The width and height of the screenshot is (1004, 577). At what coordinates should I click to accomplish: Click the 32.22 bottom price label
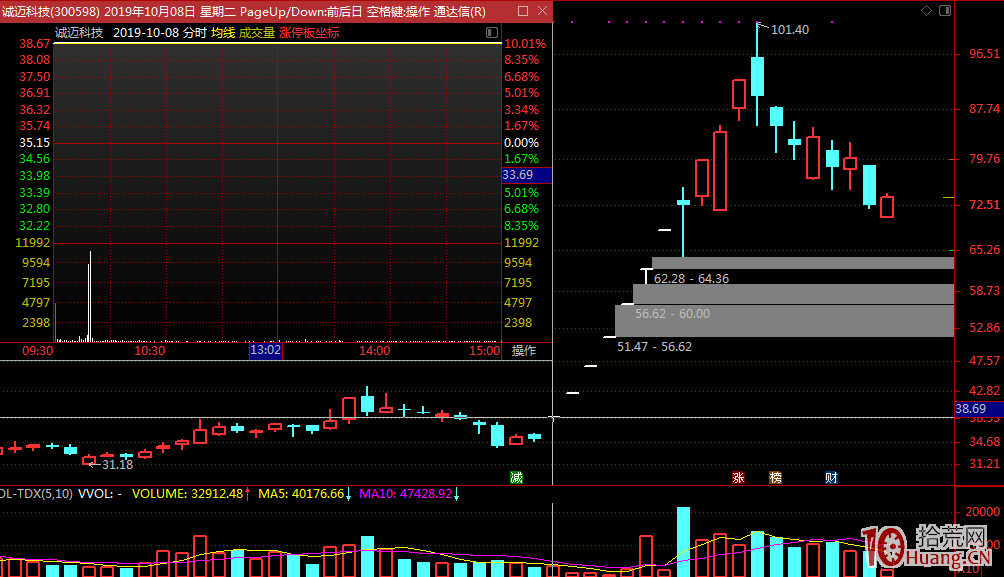tap(35, 225)
